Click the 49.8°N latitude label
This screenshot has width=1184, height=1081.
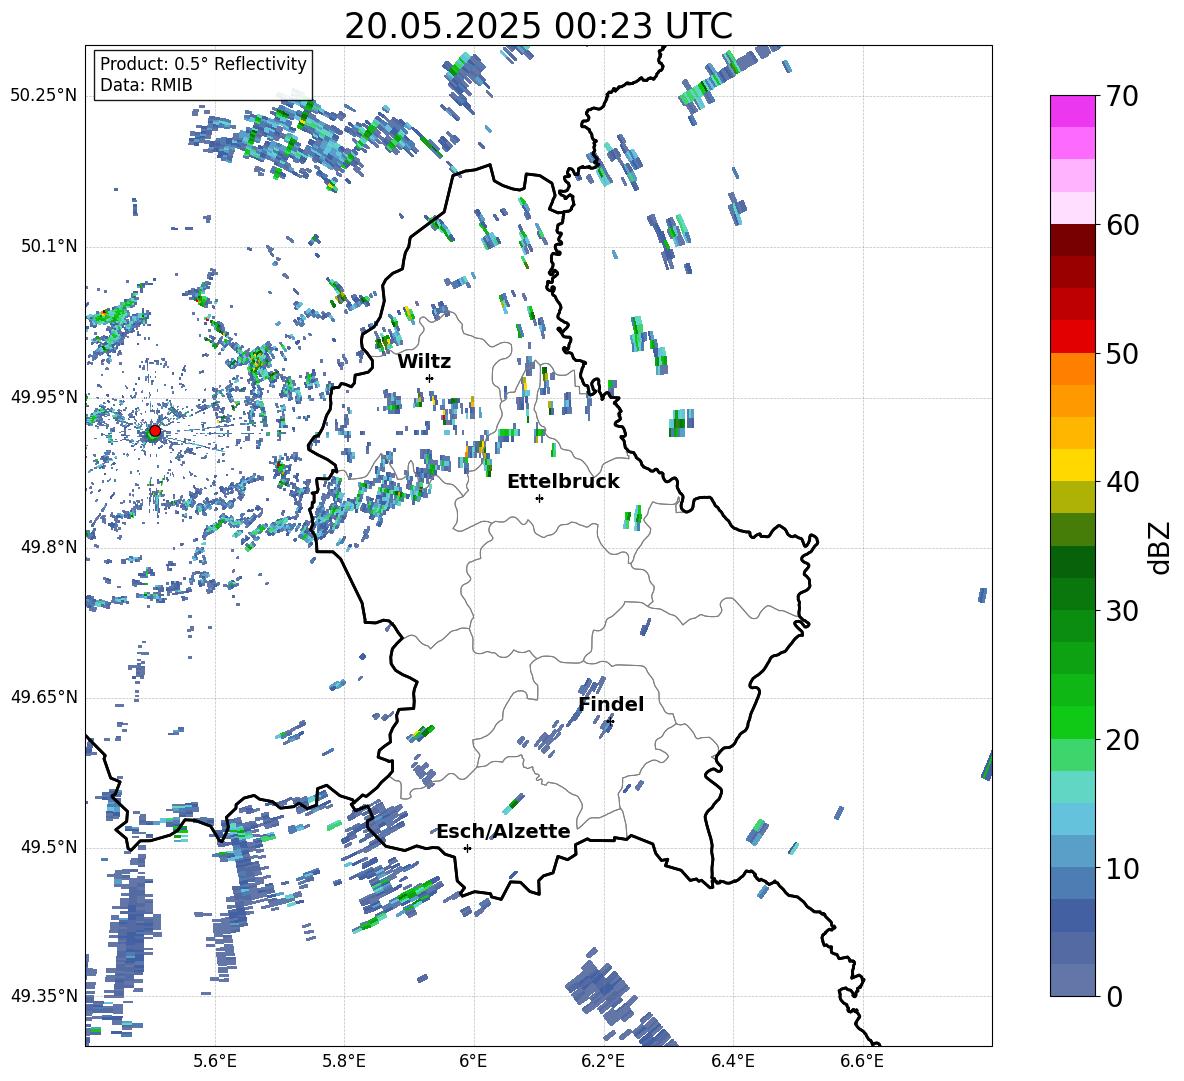pyautogui.click(x=48, y=547)
